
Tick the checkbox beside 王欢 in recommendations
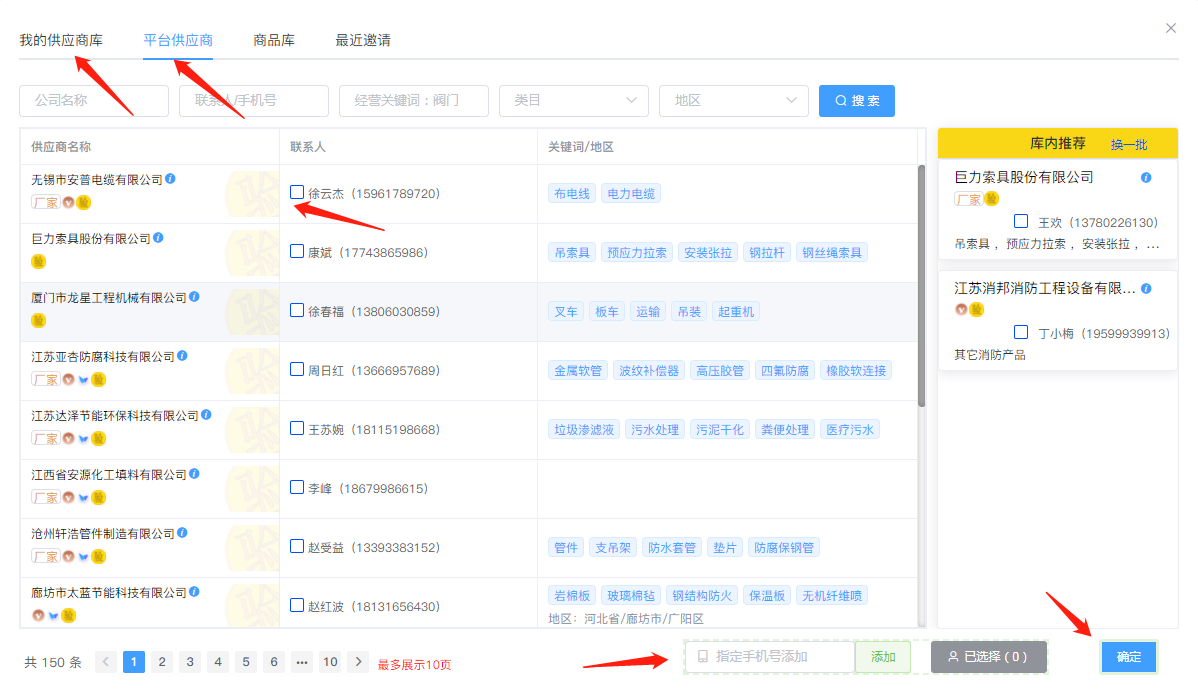[1021, 221]
